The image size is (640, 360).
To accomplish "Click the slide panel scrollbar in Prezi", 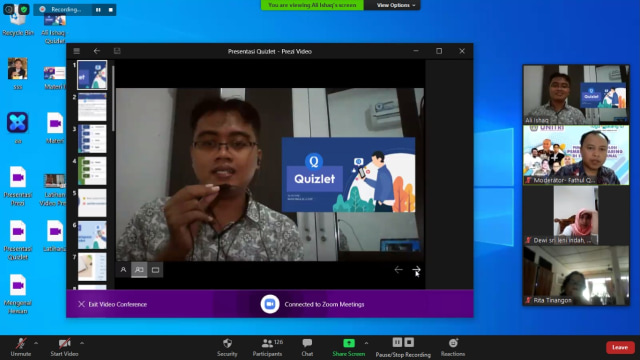I will [113, 98].
